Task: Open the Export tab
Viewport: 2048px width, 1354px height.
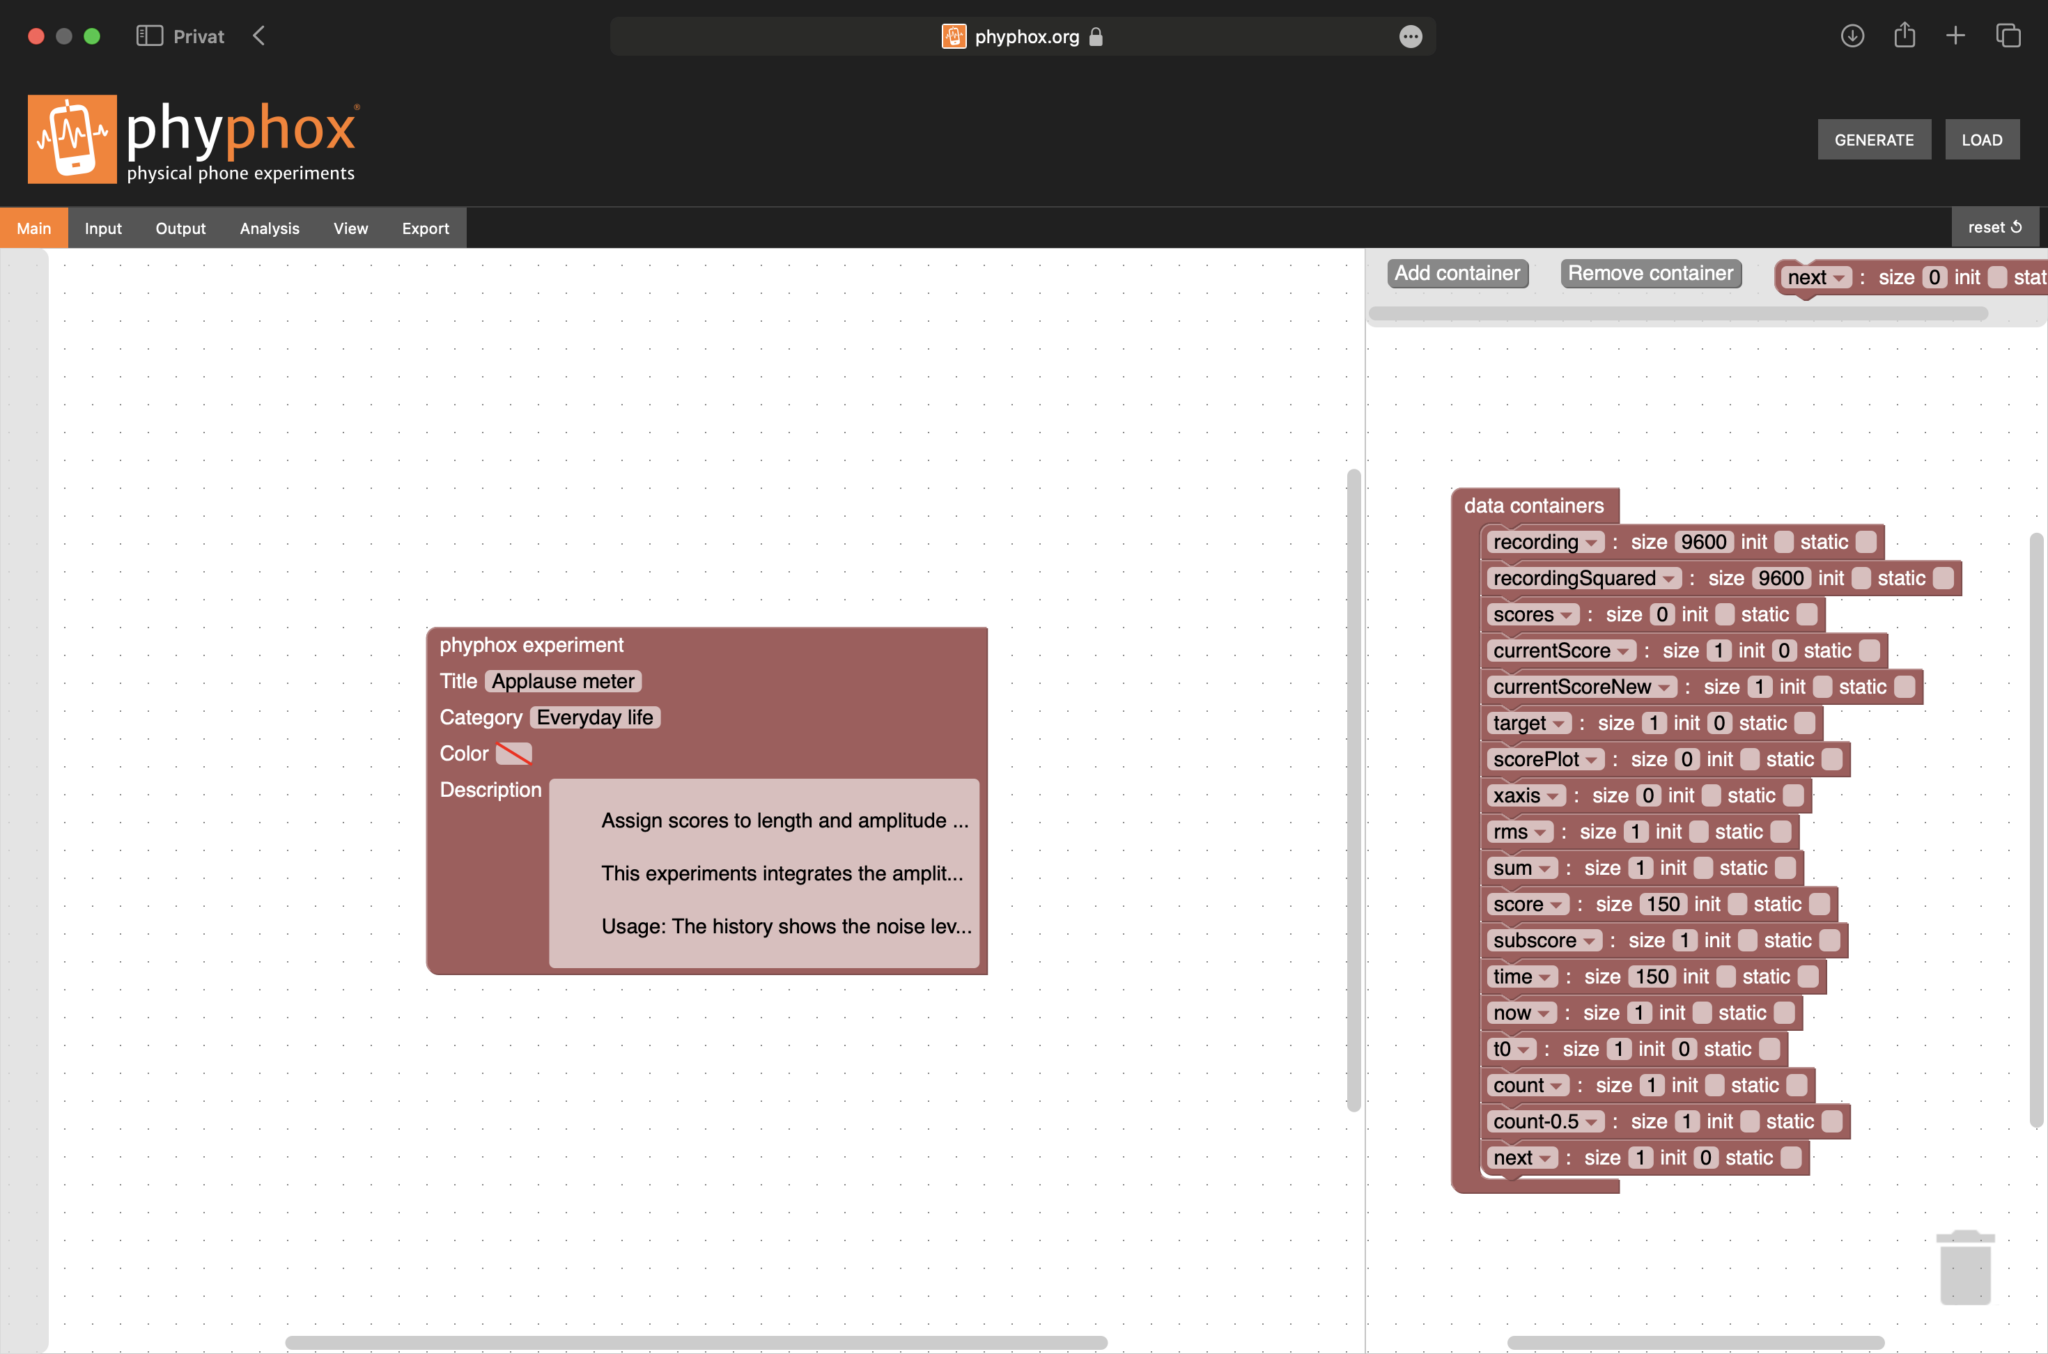Action: (425, 228)
